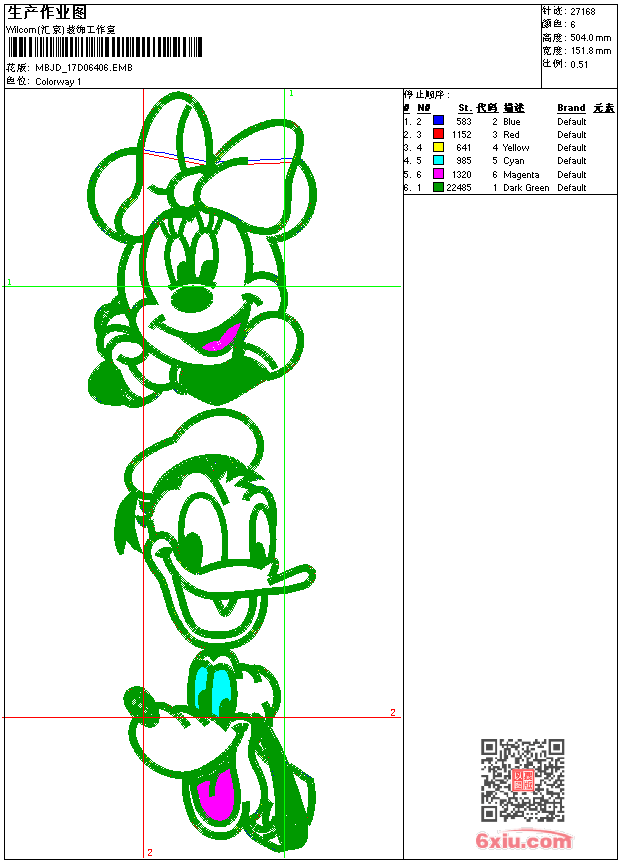620x860 pixels.
Task: Click the 'Cyan' description text
Action: tap(514, 161)
